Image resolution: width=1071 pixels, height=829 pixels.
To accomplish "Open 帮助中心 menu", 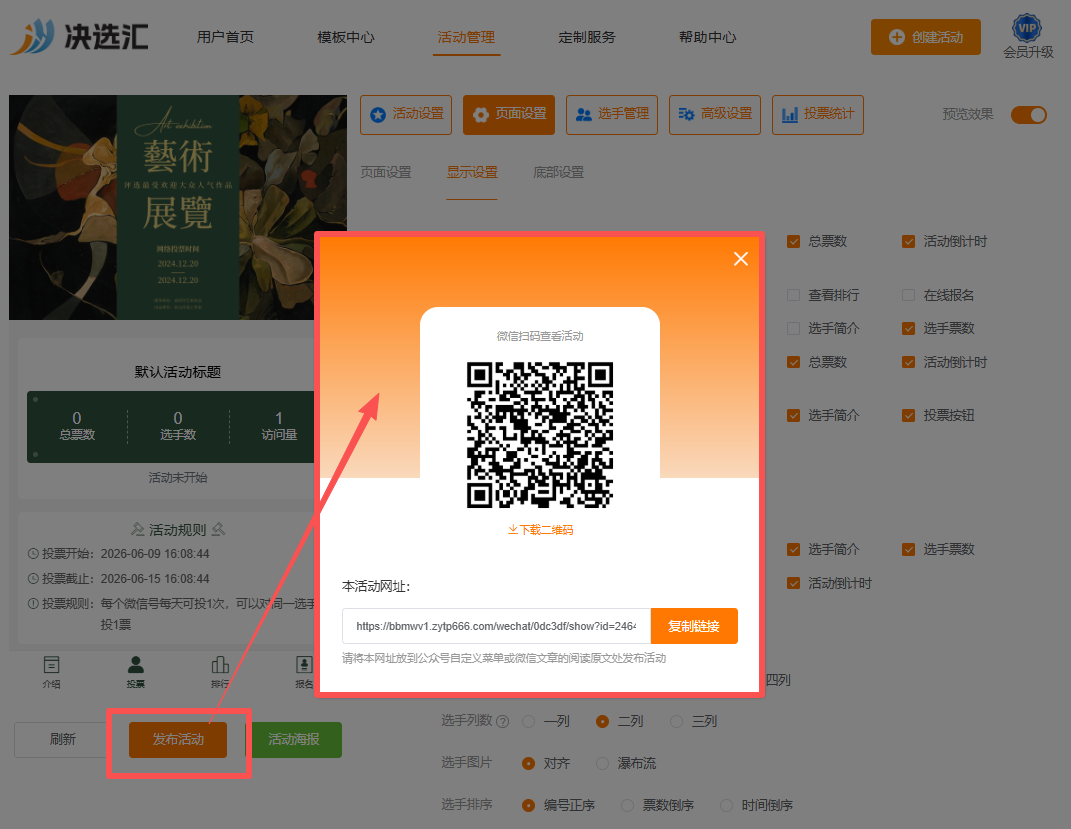I will point(708,38).
